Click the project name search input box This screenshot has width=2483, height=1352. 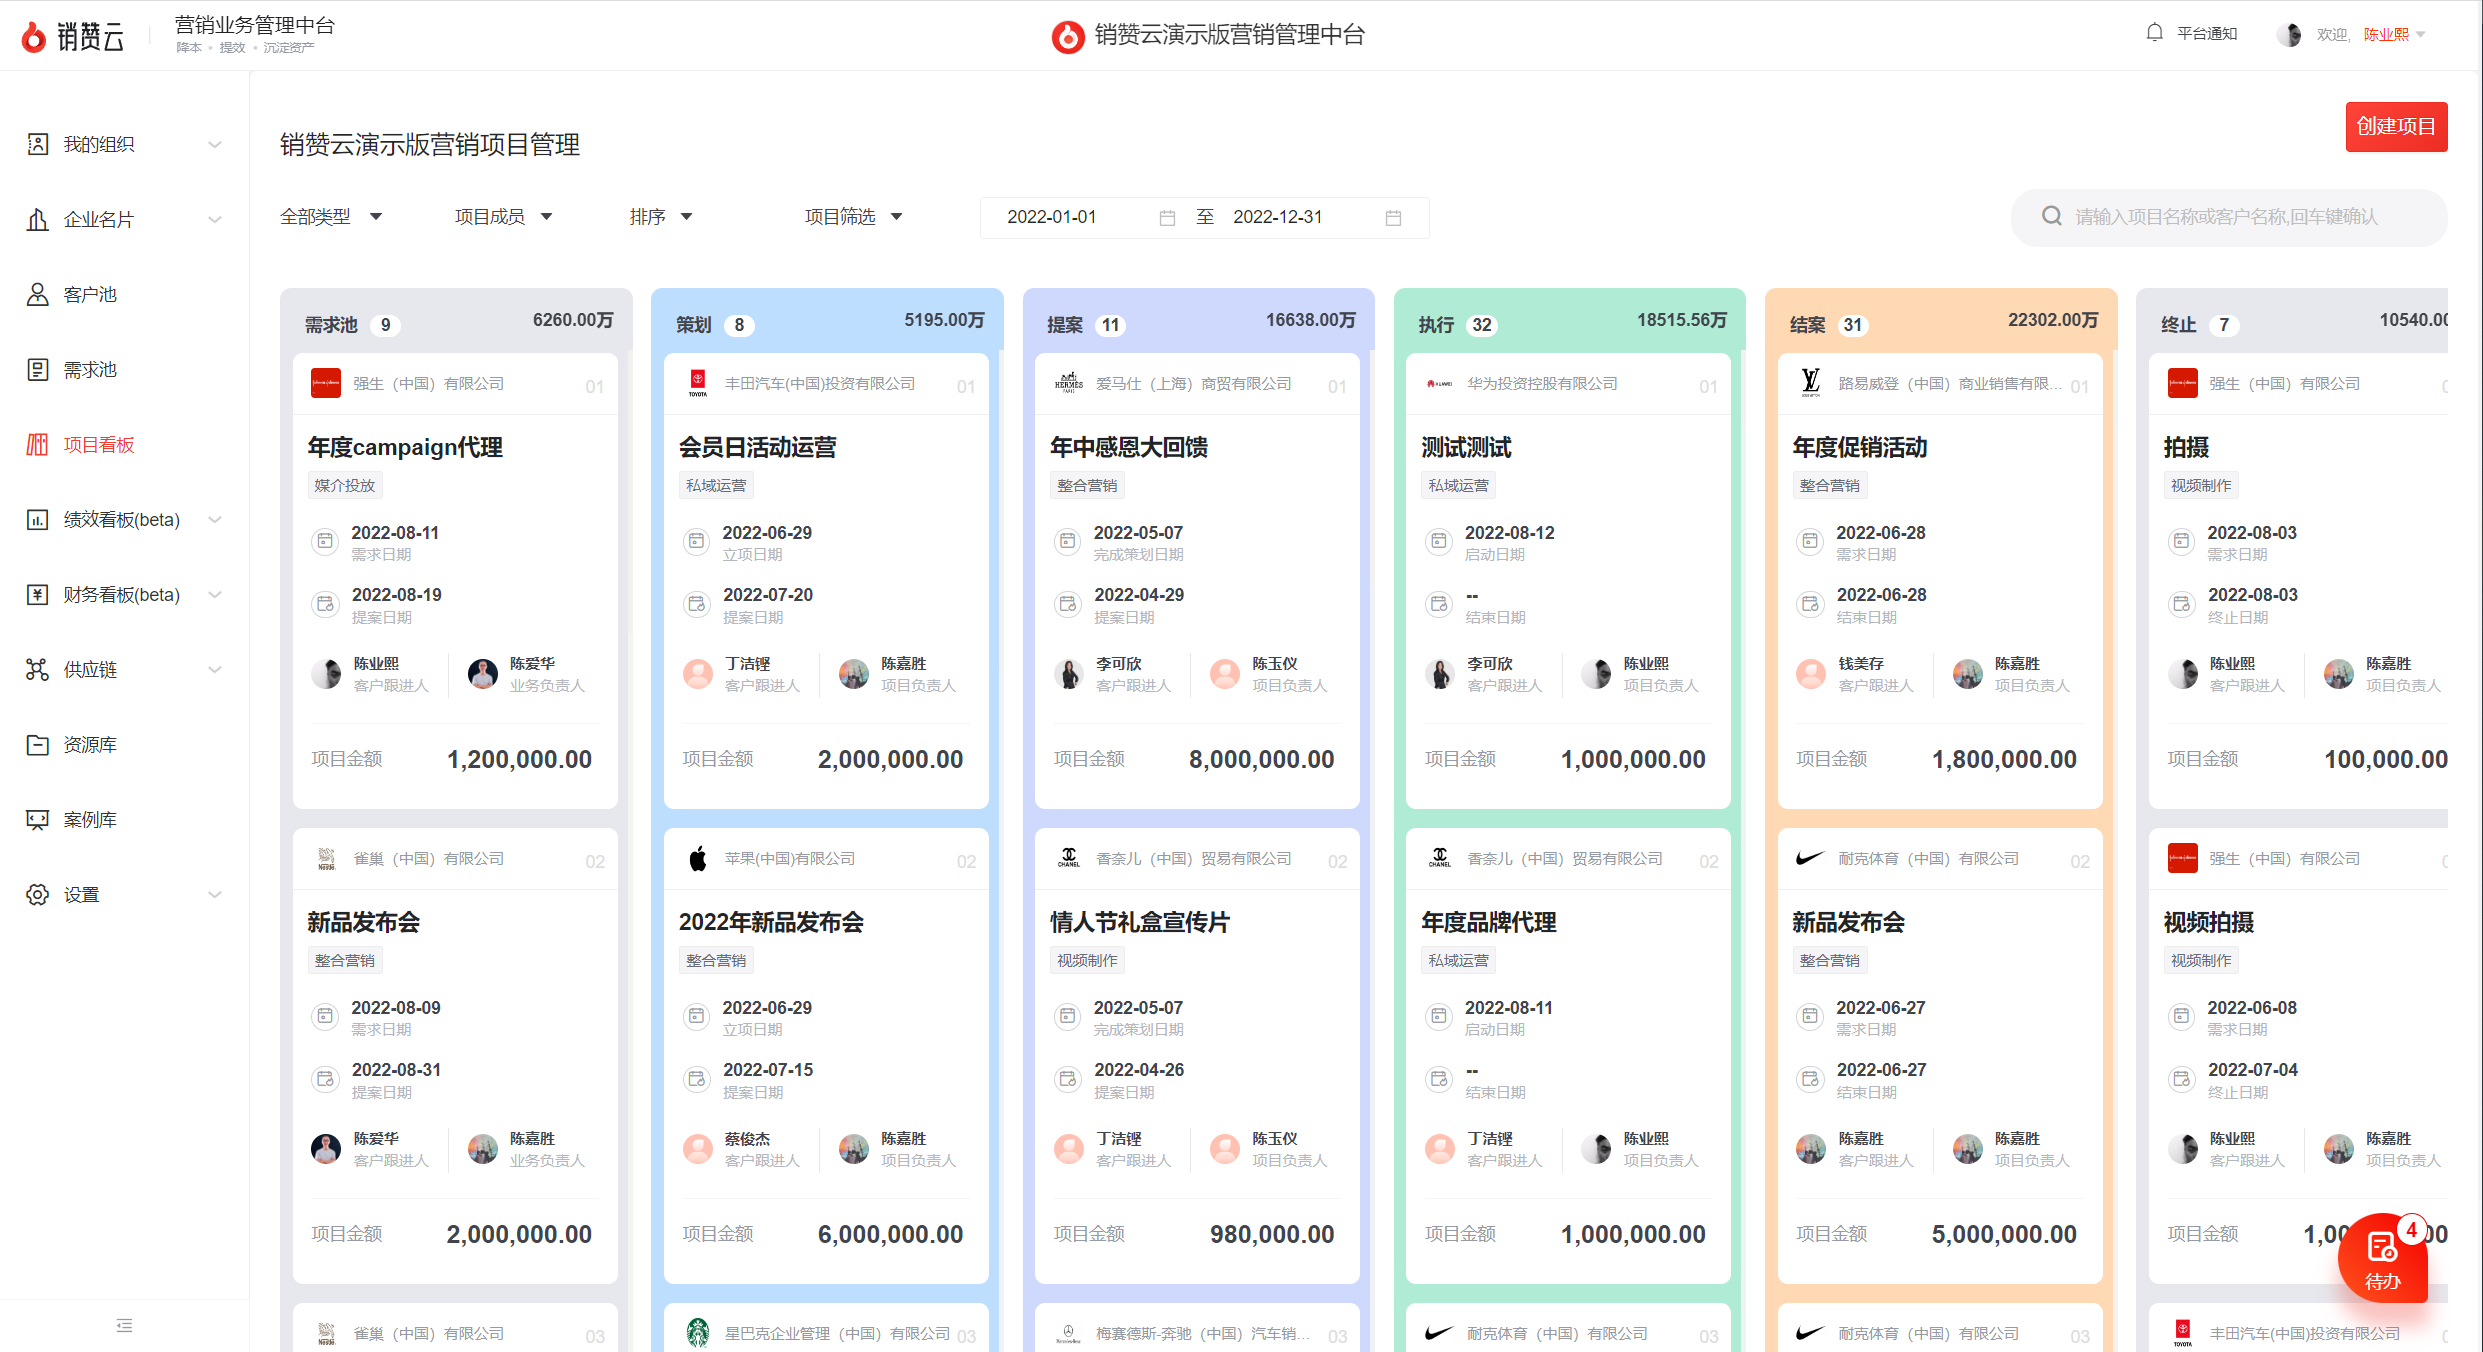click(2229, 217)
